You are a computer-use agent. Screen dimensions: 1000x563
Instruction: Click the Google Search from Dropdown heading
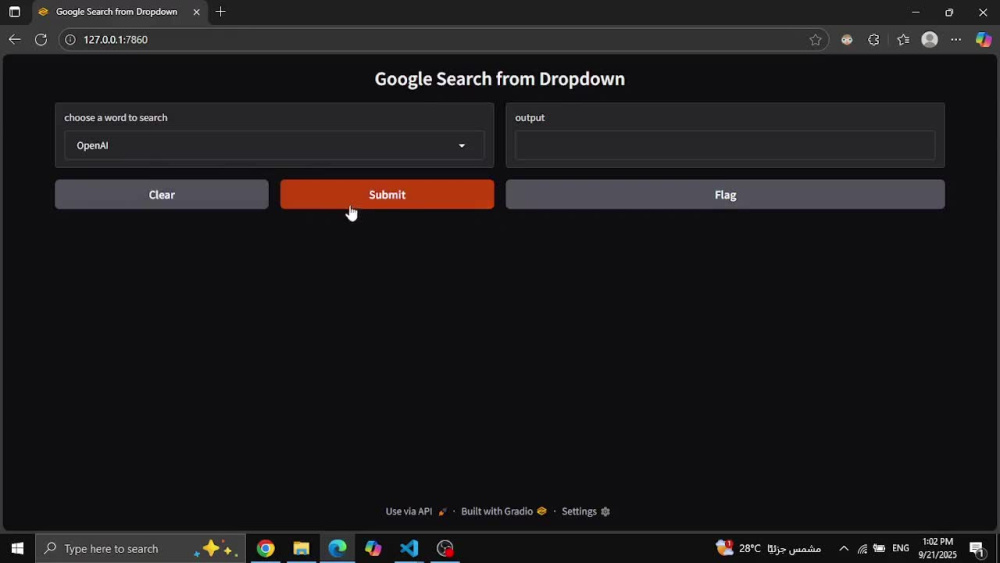(499, 79)
